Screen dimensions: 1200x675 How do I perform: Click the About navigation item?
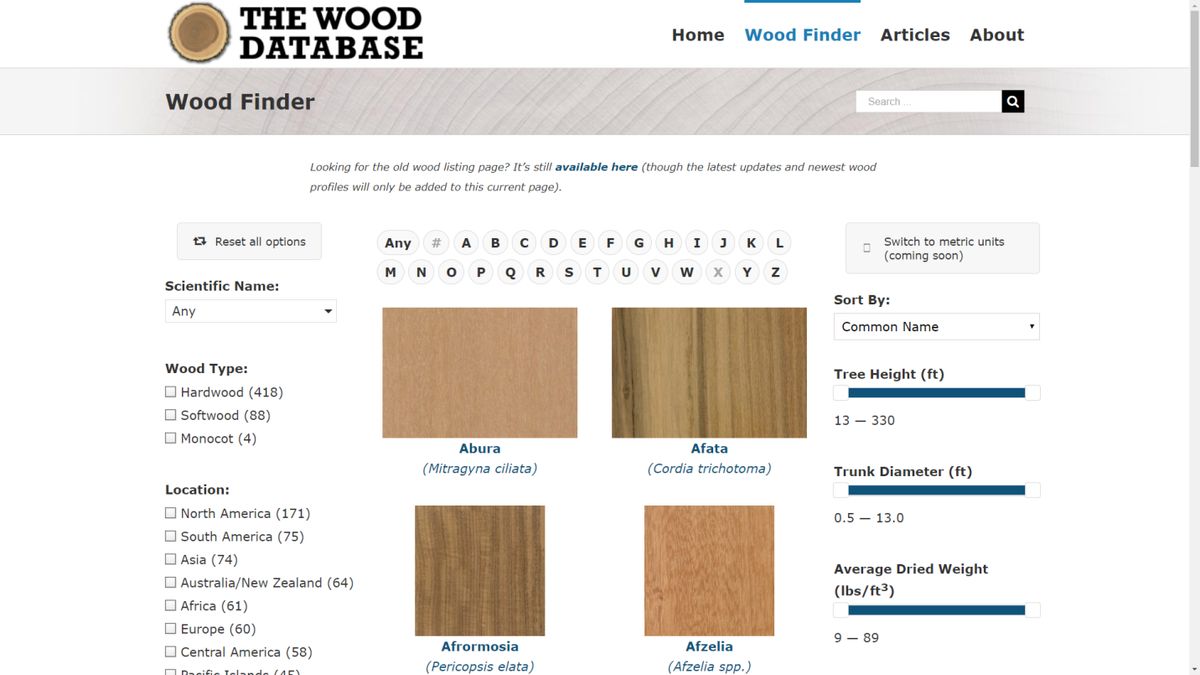tap(996, 34)
